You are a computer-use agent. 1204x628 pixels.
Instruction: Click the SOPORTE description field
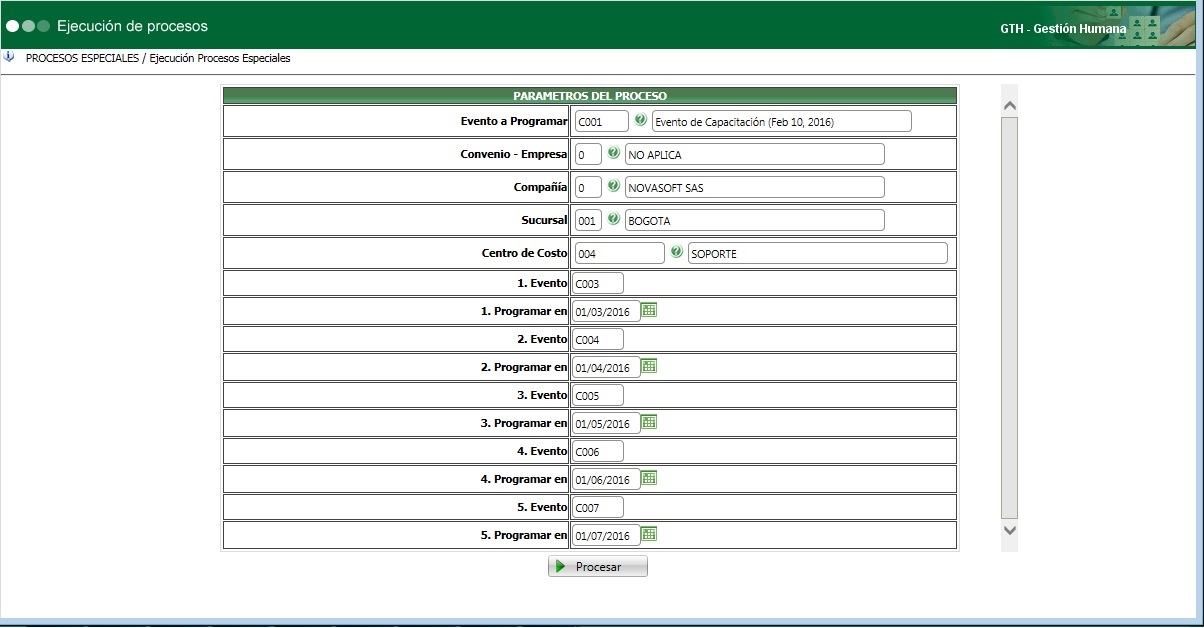tap(818, 253)
